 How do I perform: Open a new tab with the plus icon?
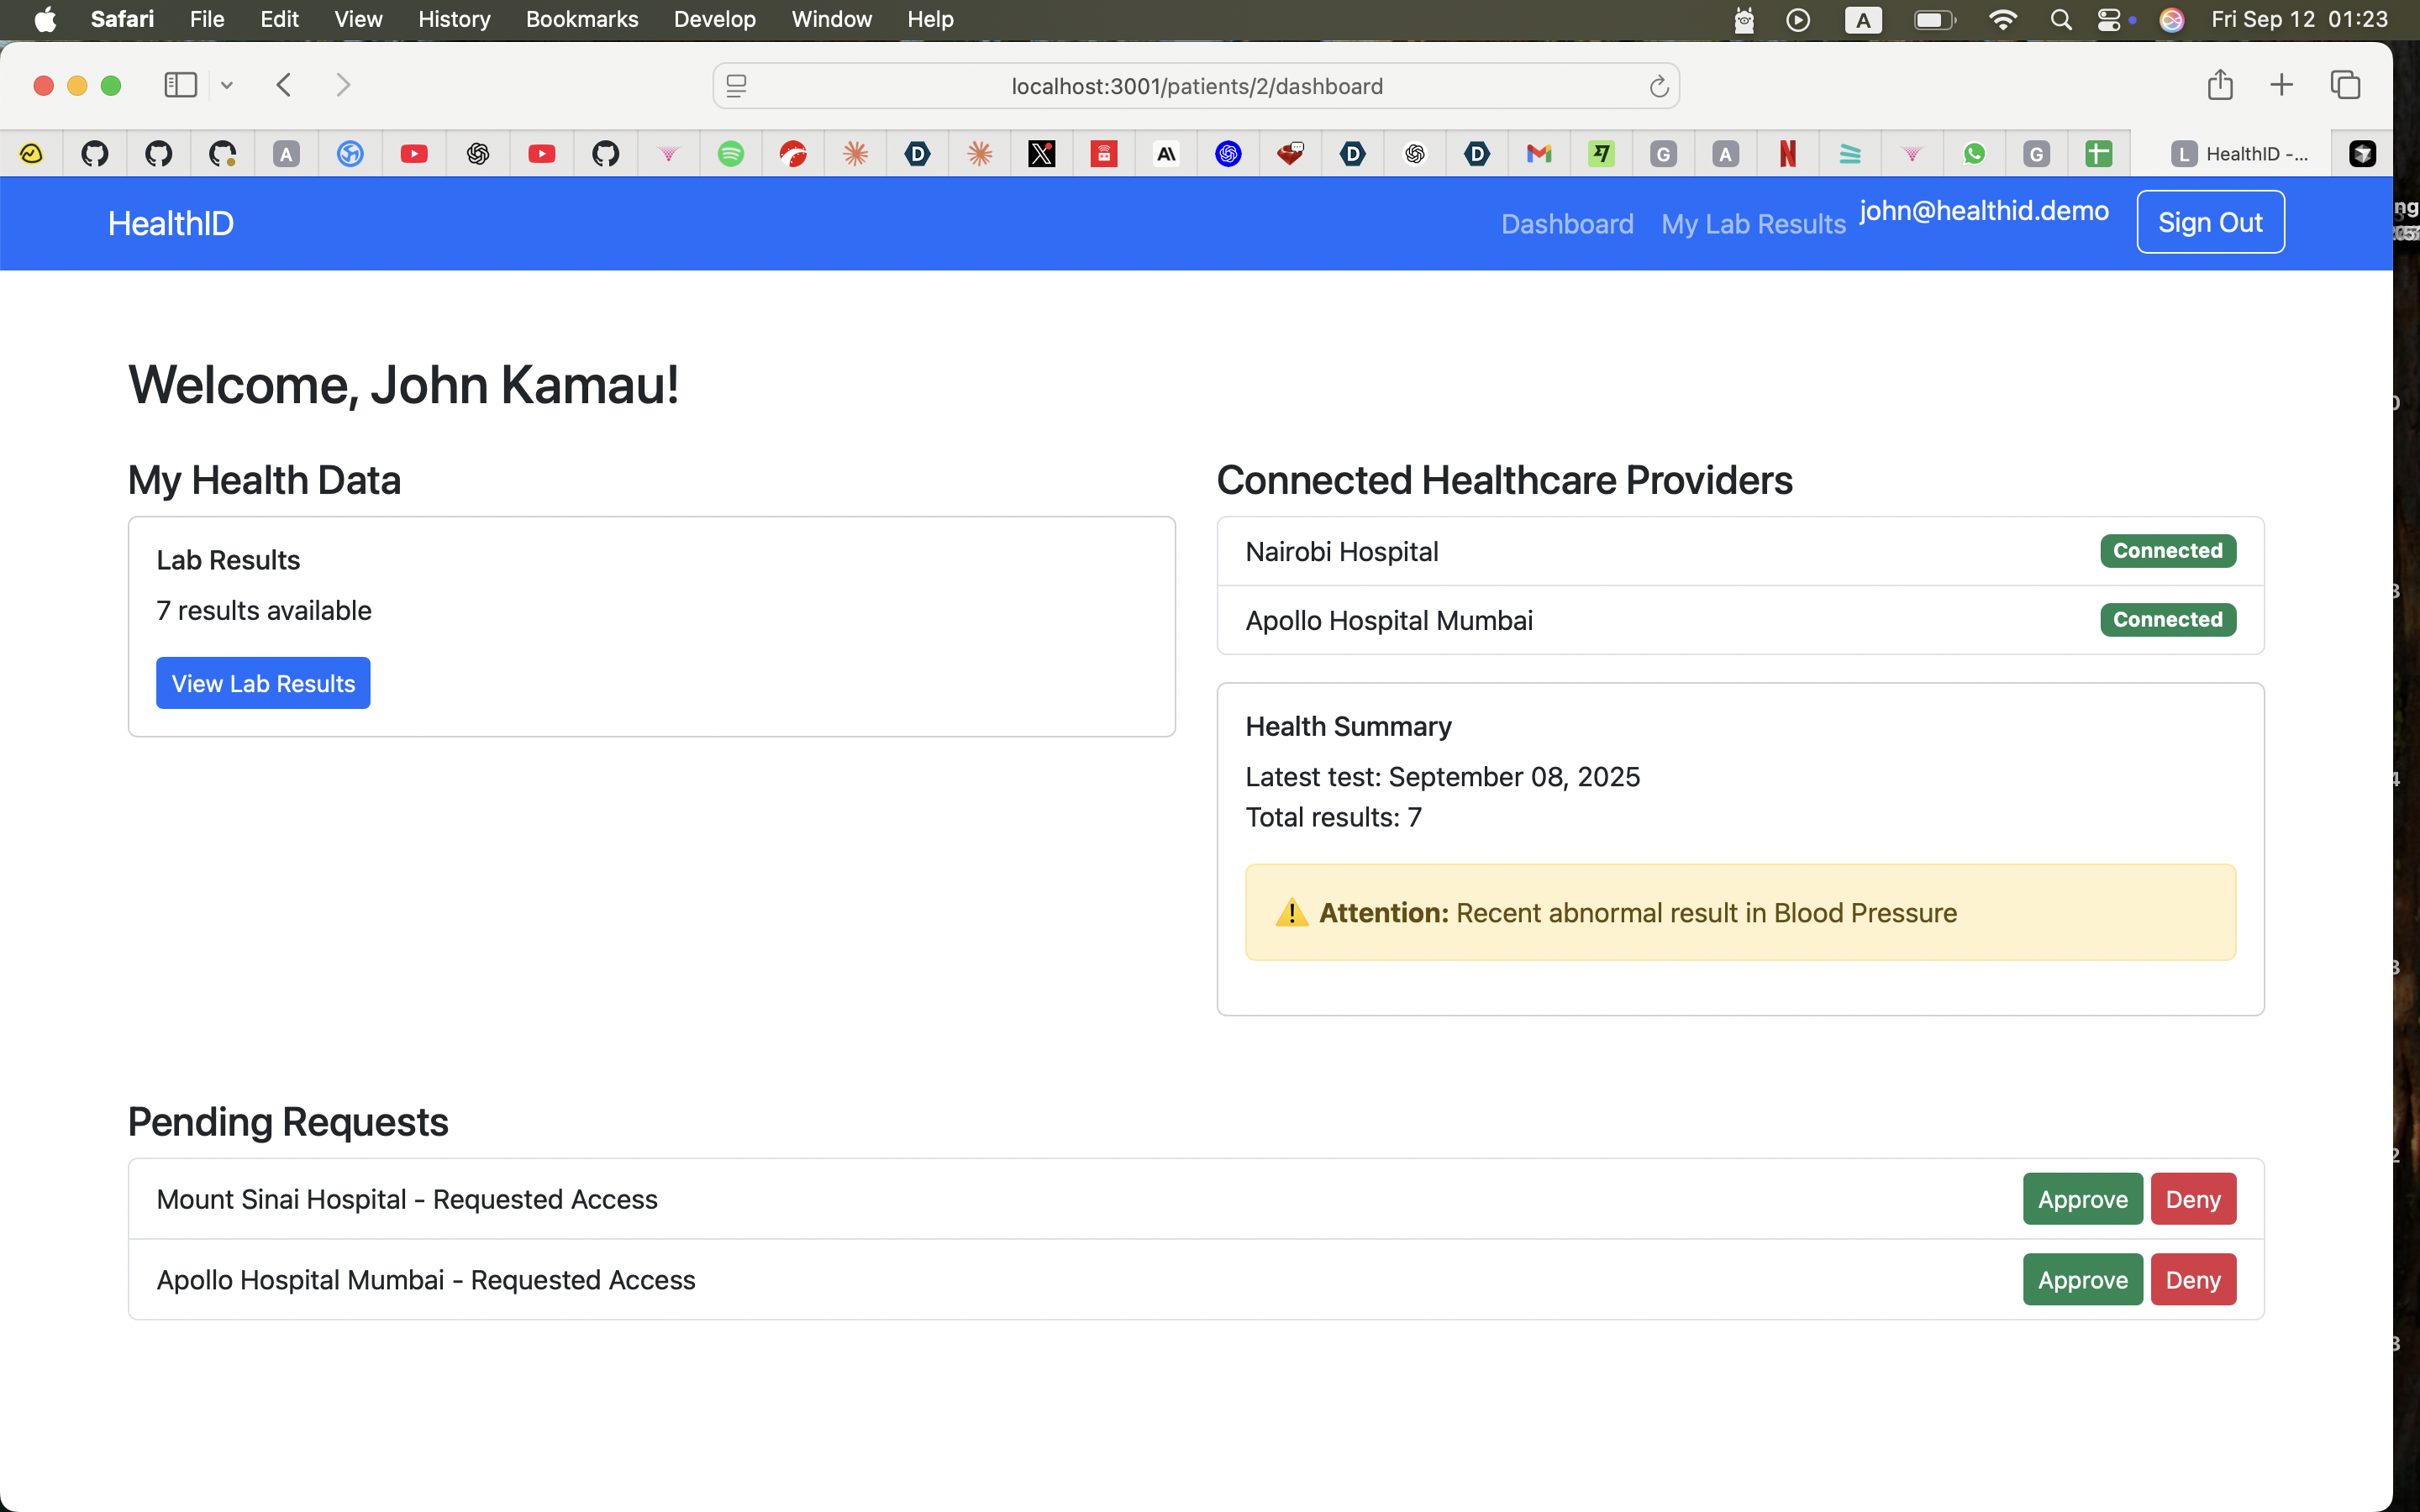[2281, 85]
